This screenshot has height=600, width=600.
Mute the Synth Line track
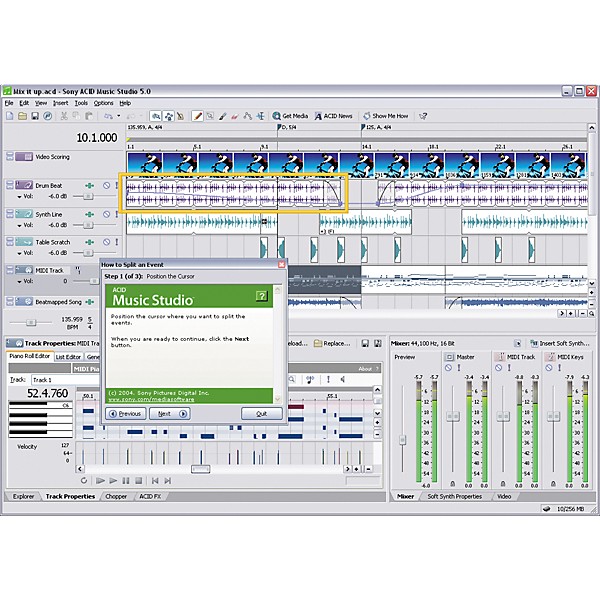[106, 214]
